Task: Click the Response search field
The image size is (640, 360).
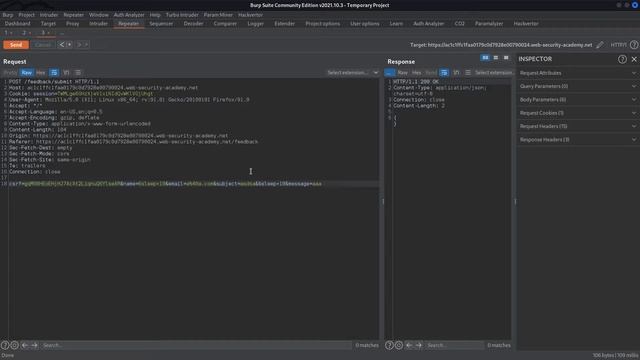Action: click(x=454, y=345)
